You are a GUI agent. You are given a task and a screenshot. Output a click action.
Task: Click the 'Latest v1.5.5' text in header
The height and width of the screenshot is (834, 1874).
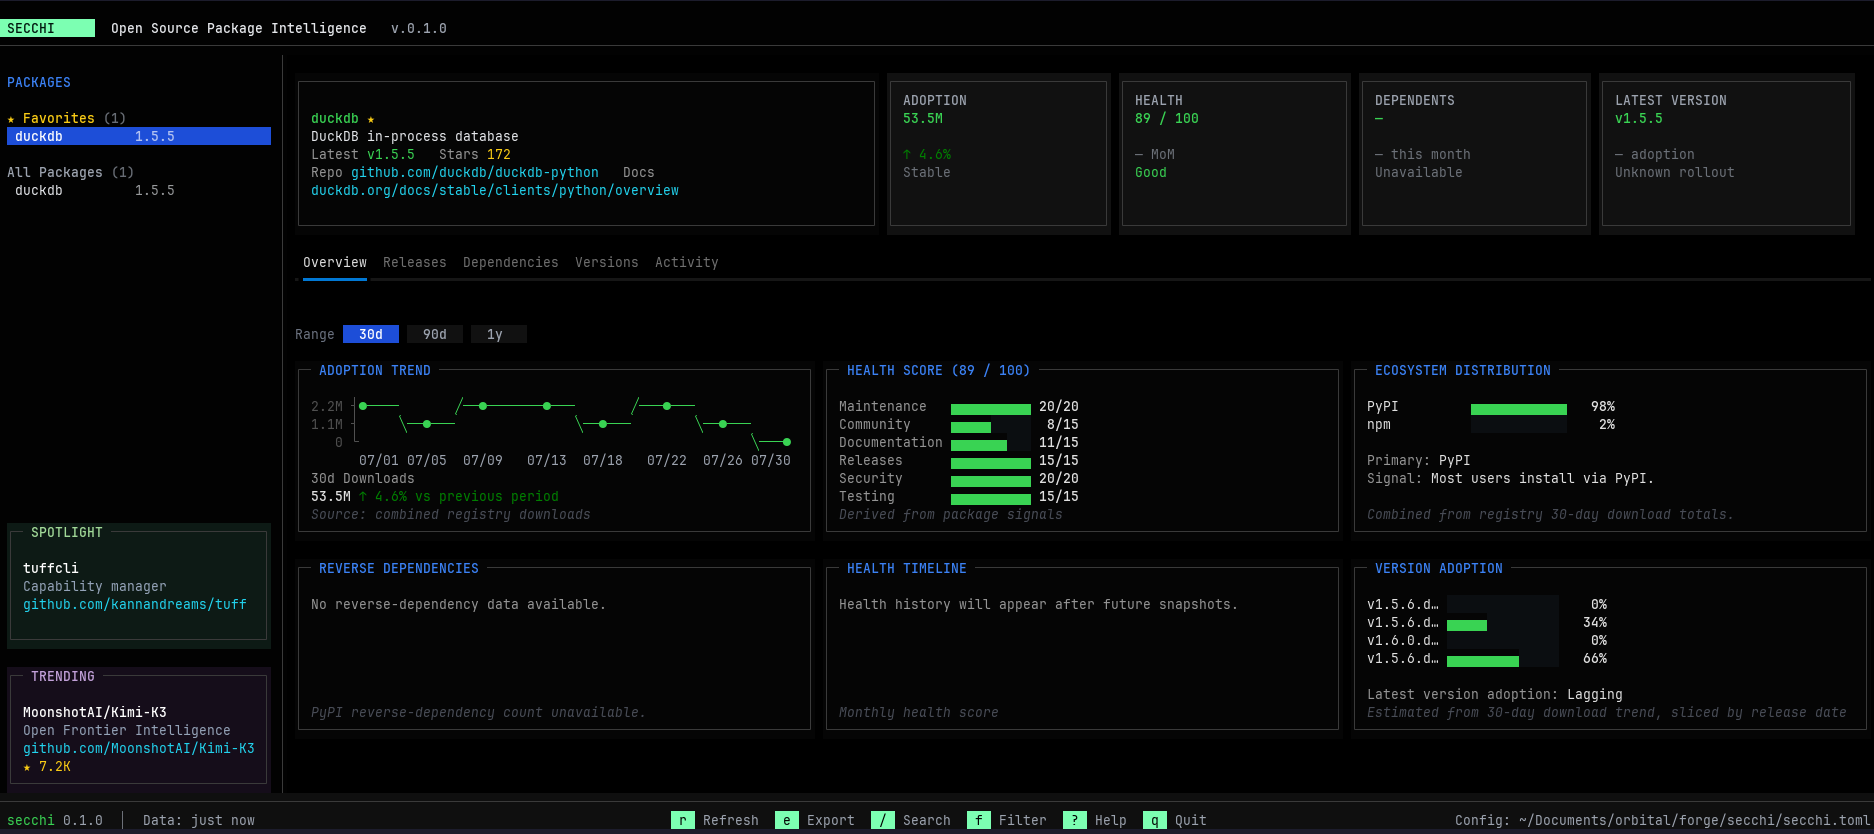tap(363, 154)
